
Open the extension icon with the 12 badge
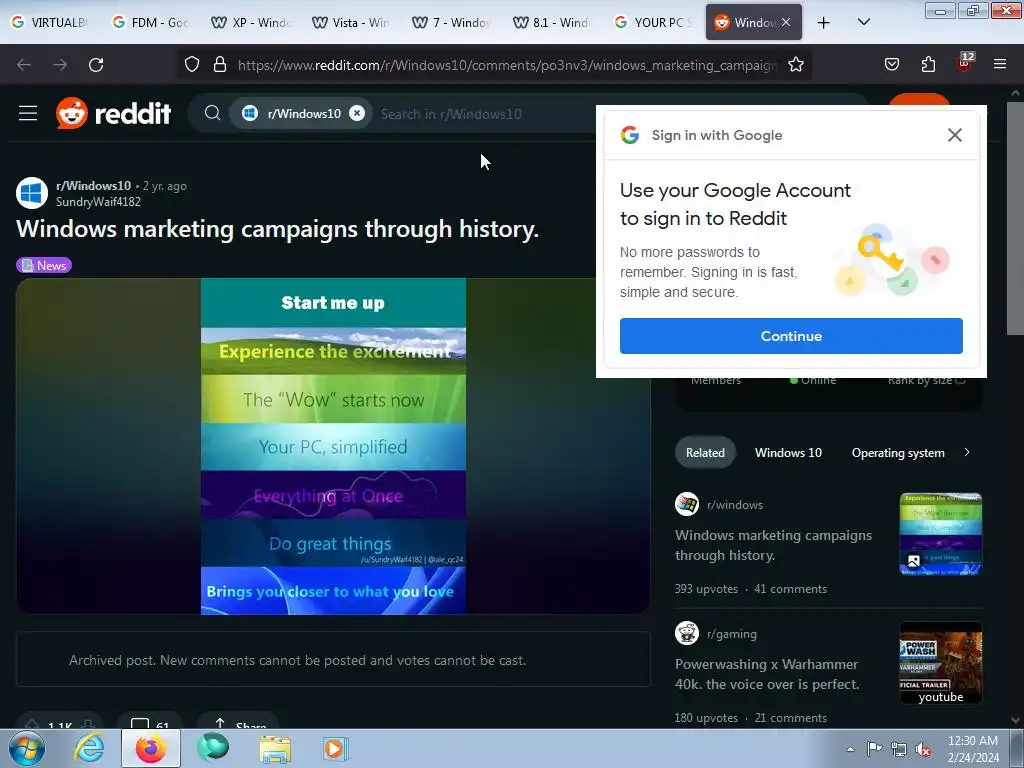[965, 63]
